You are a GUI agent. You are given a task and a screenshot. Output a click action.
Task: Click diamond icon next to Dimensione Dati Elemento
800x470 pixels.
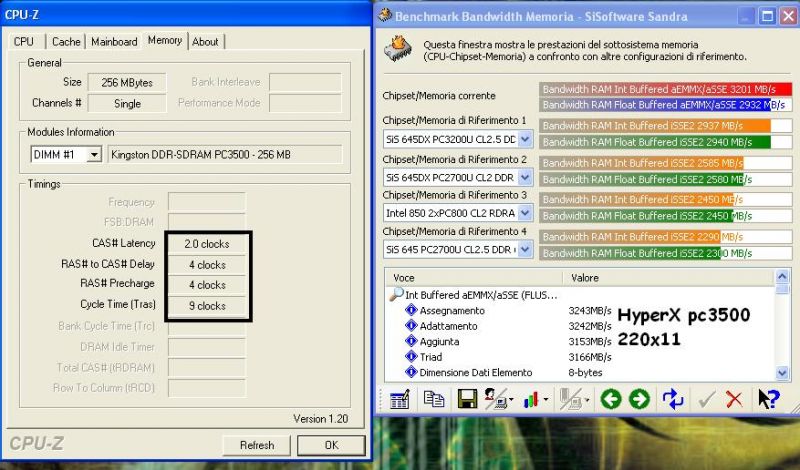[x=411, y=372]
